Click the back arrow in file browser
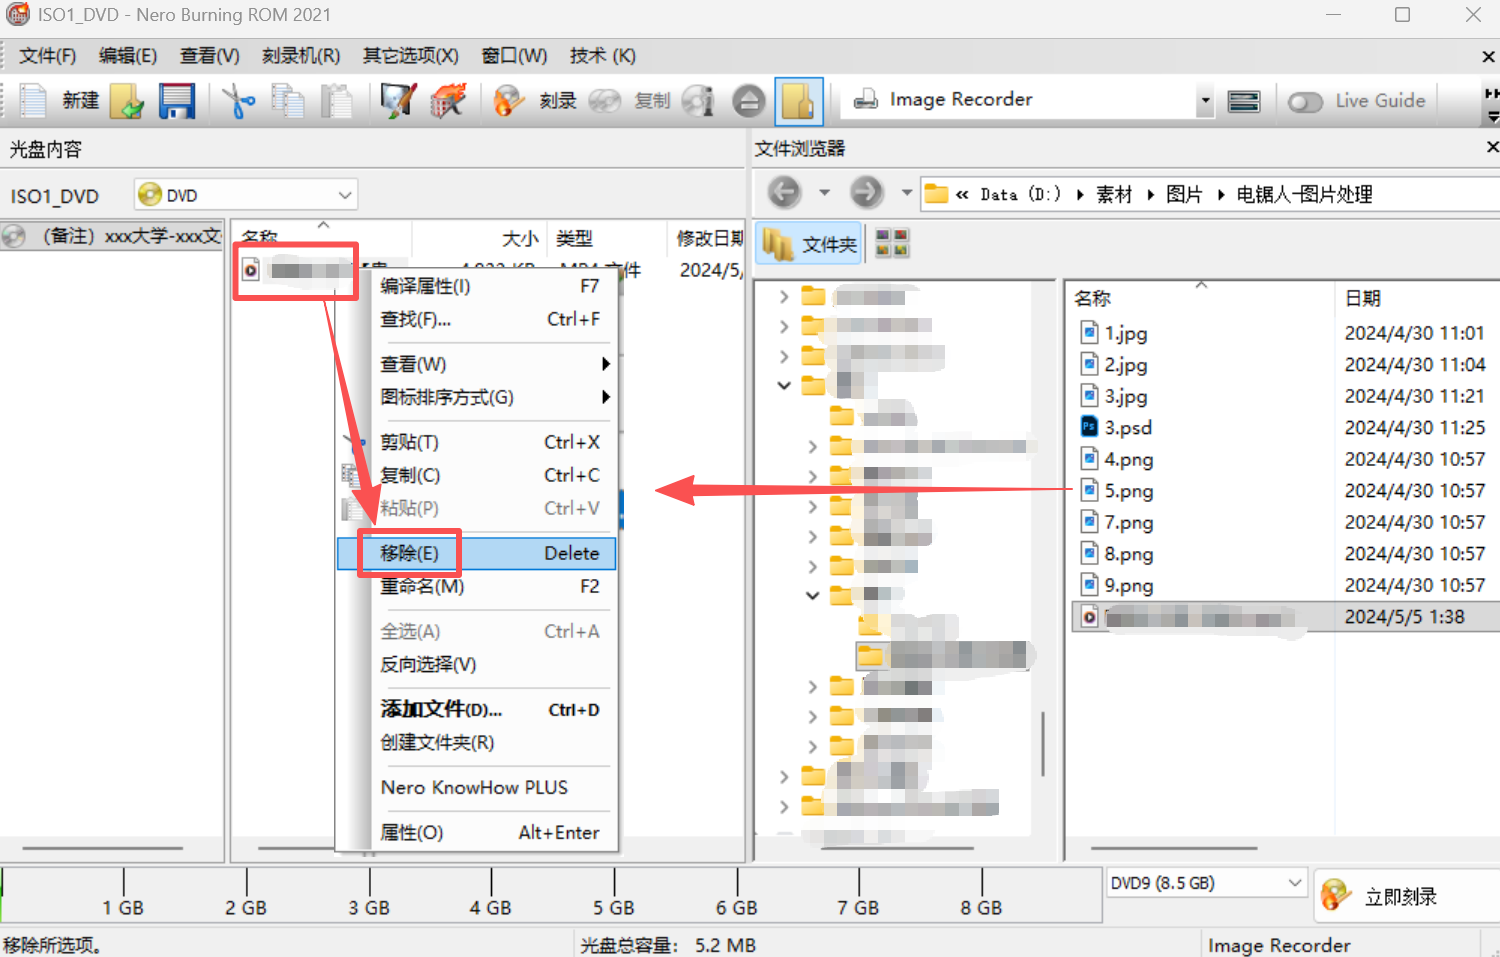 [785, 192]
